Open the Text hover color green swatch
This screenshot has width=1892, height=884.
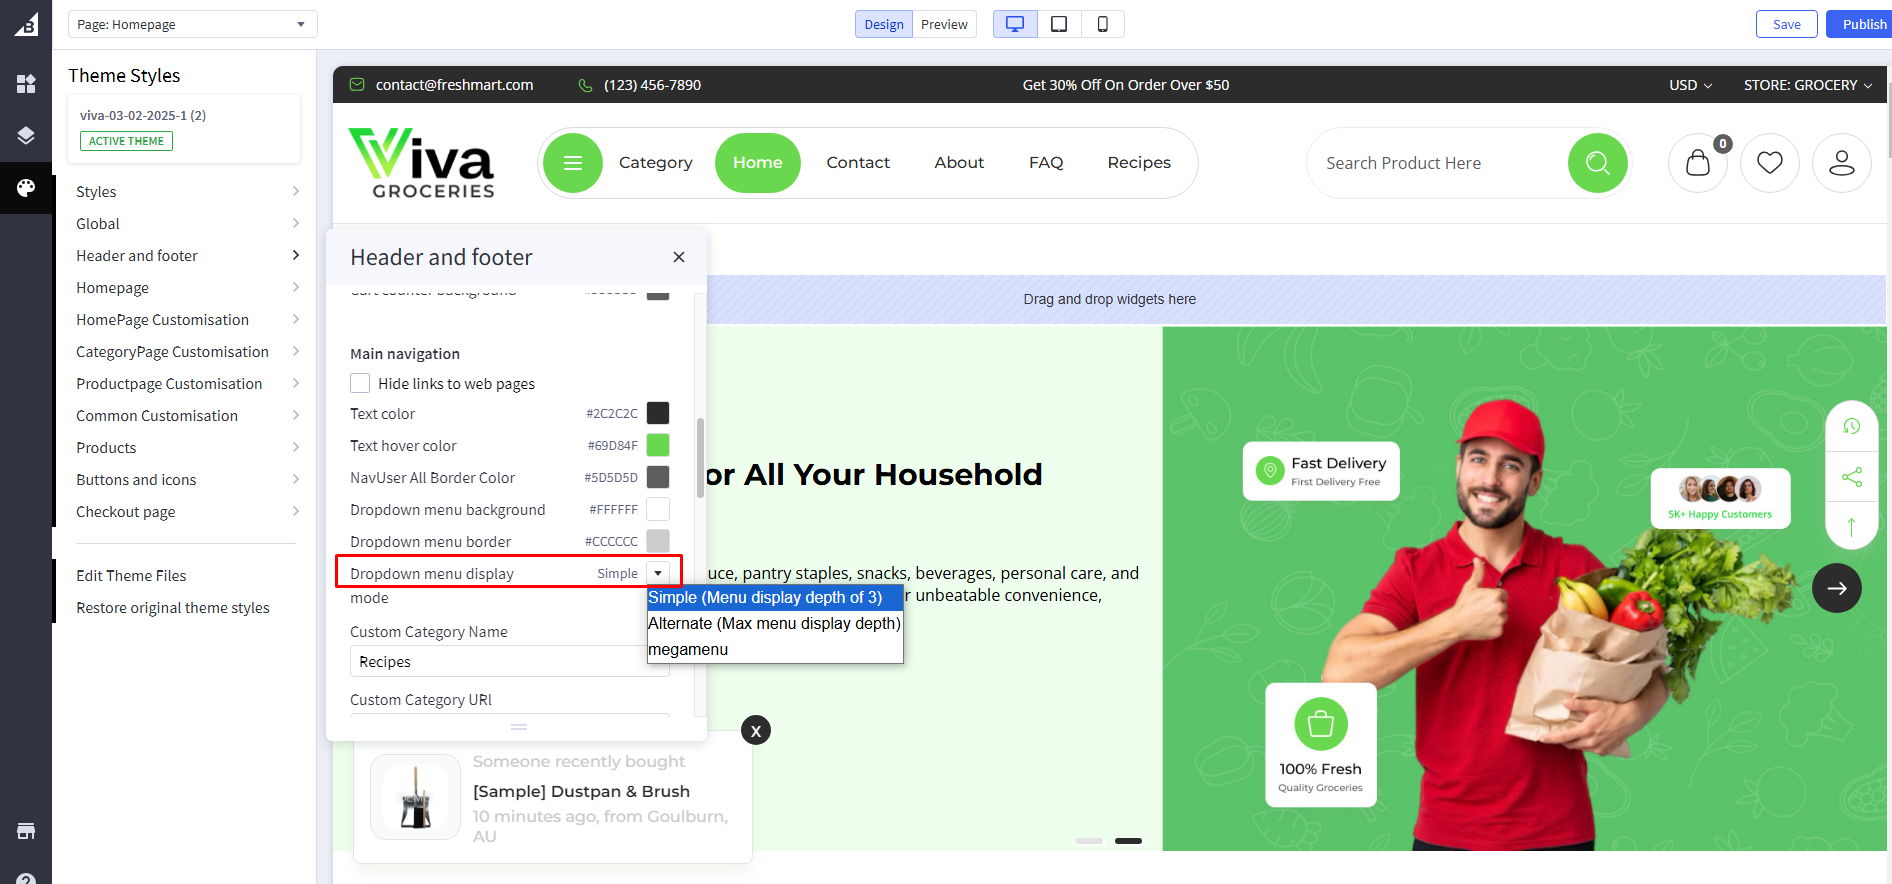tap(658, 445)
